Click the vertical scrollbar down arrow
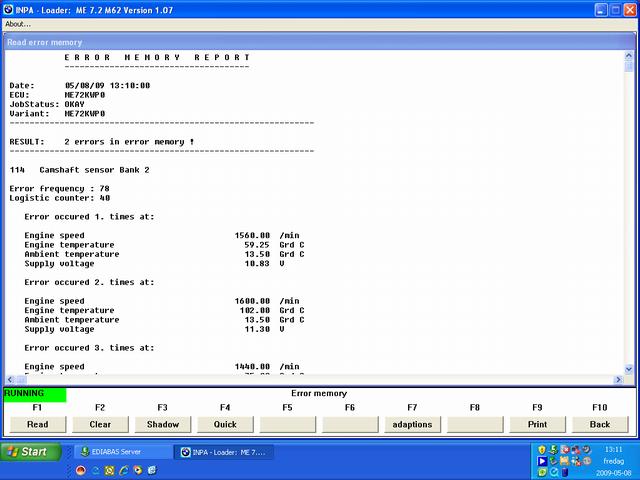Viewport: 640px width, 480px height. (x=630, y=369)
